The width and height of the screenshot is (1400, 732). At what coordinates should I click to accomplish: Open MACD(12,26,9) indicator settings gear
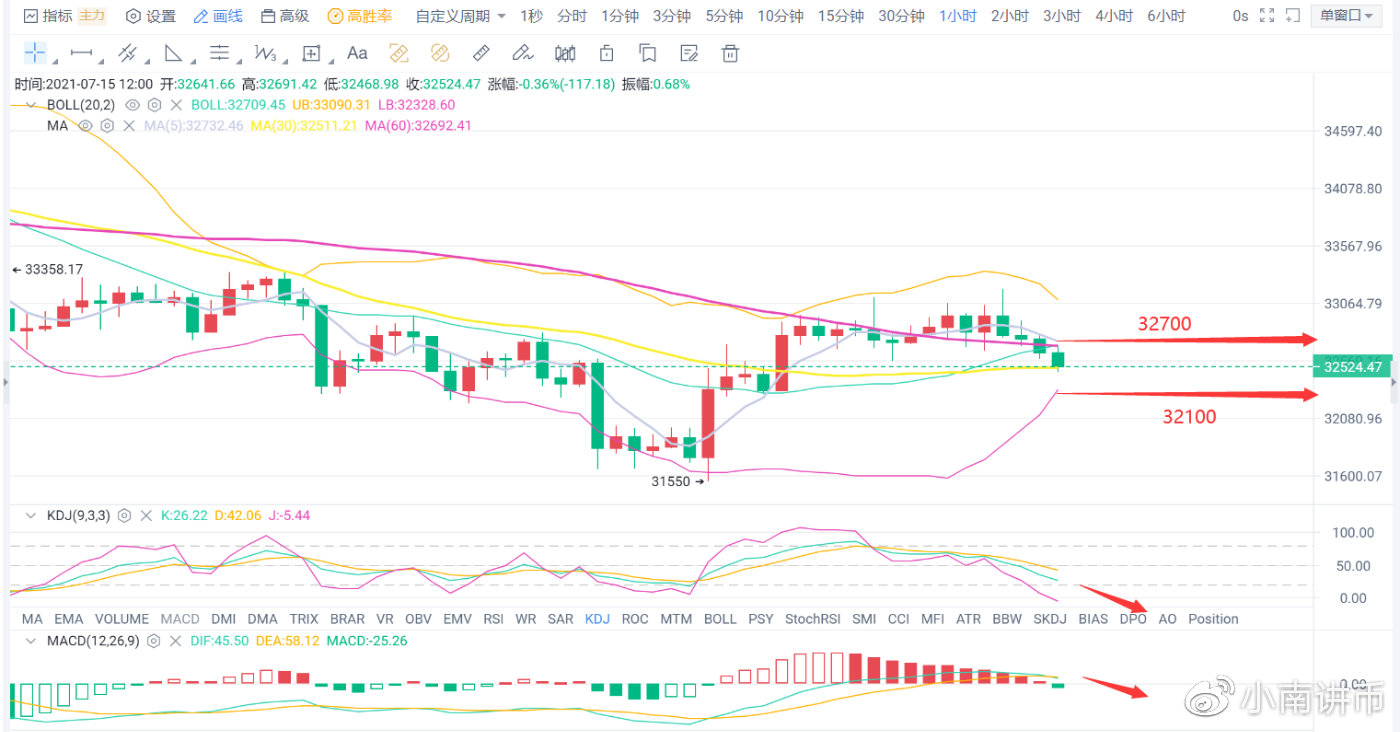[x=155, y=641]
